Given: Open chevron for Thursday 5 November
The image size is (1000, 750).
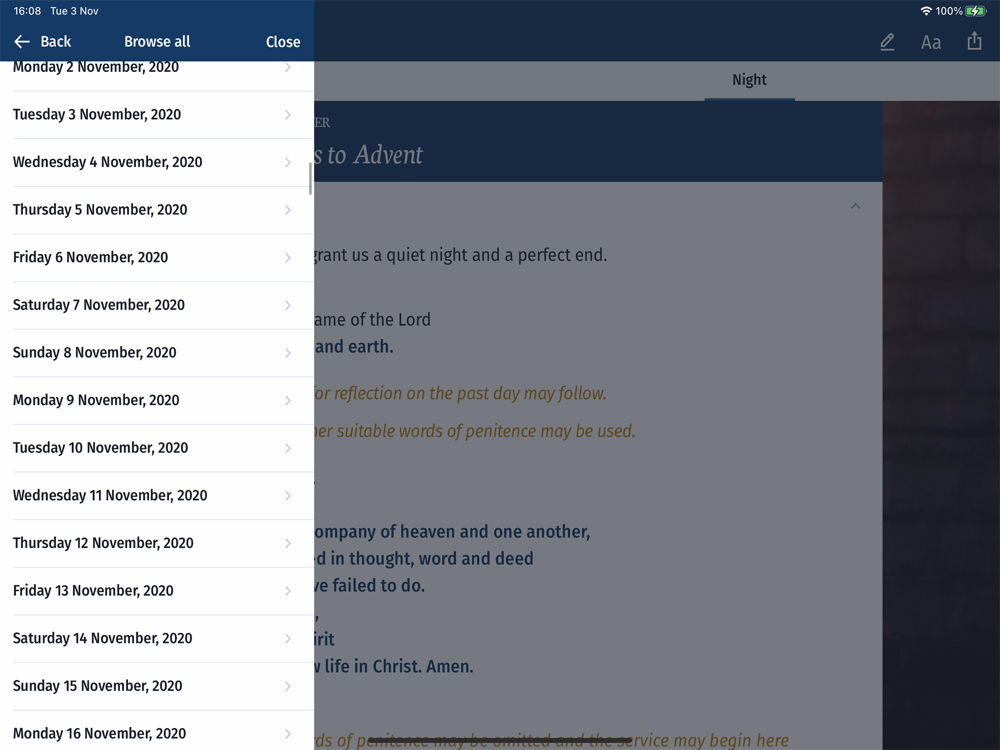Looking at the screenshot, I should (x=288, y=210).
